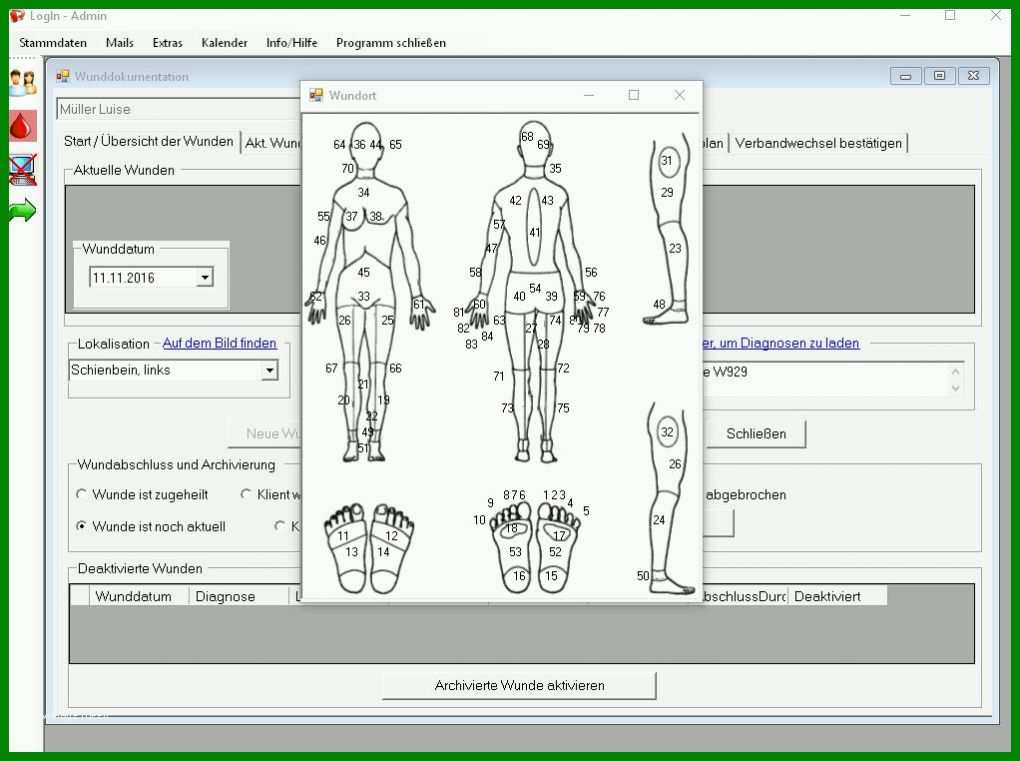Screen dimensions: 1020x761
Task: Minimize the Wunddokumentation window
Action: (x=906, y=76)
